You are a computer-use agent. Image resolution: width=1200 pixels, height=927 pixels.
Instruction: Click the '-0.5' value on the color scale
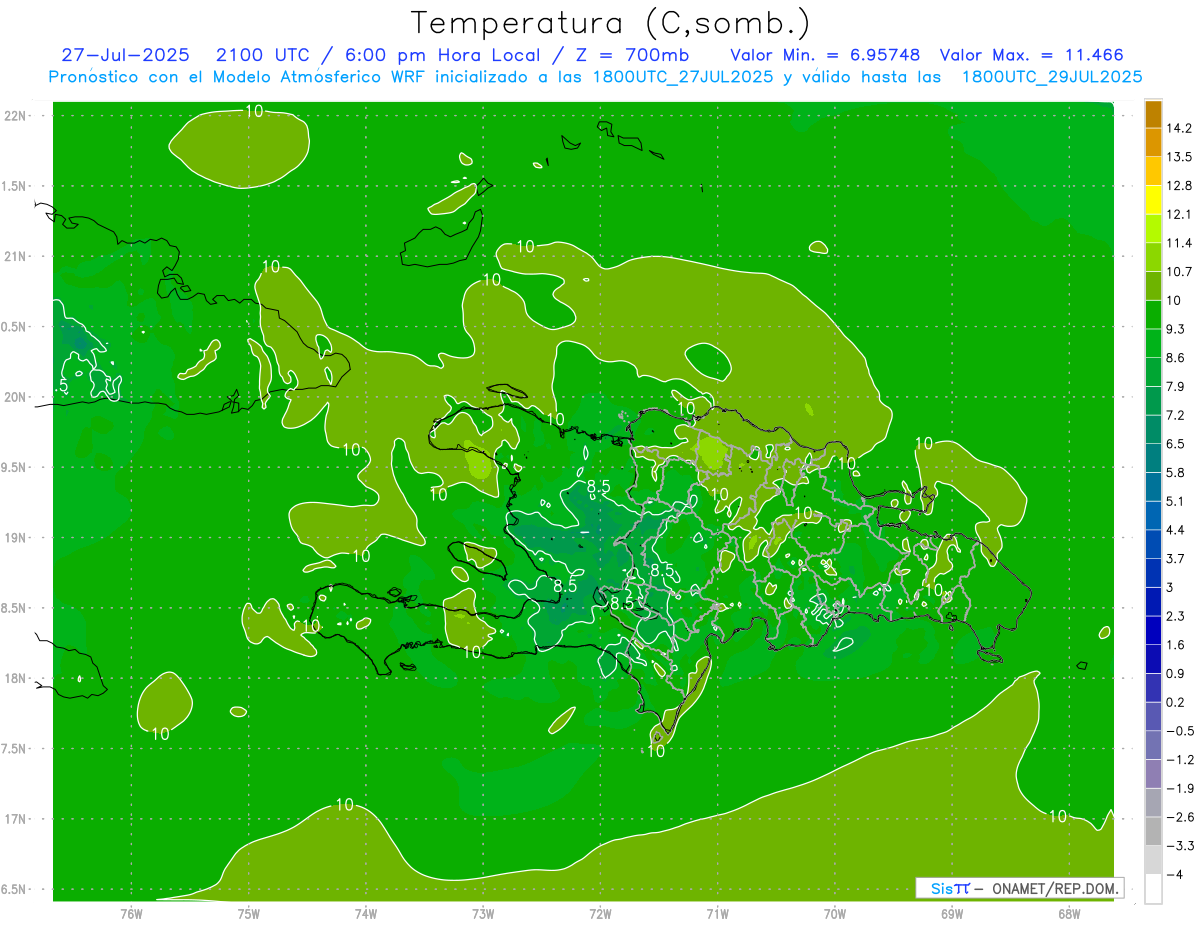pos(1179,731)
